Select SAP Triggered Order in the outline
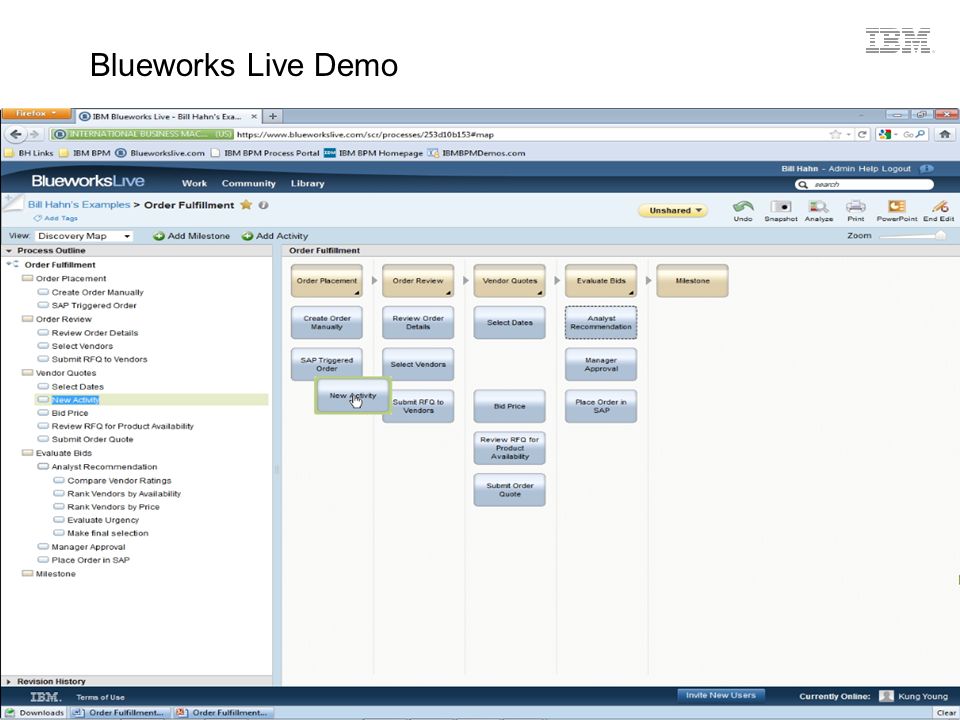 point(94,305)
